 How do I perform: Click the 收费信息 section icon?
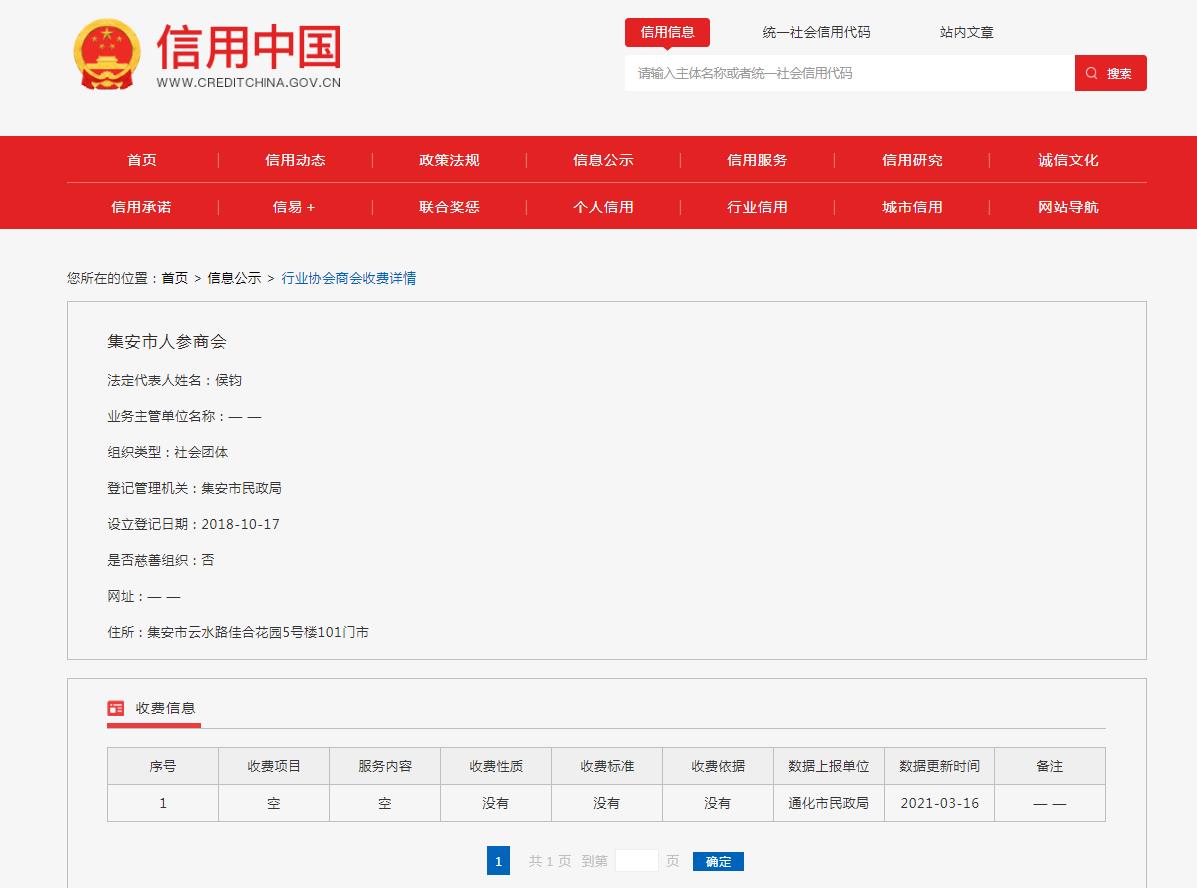pos(116,708)
